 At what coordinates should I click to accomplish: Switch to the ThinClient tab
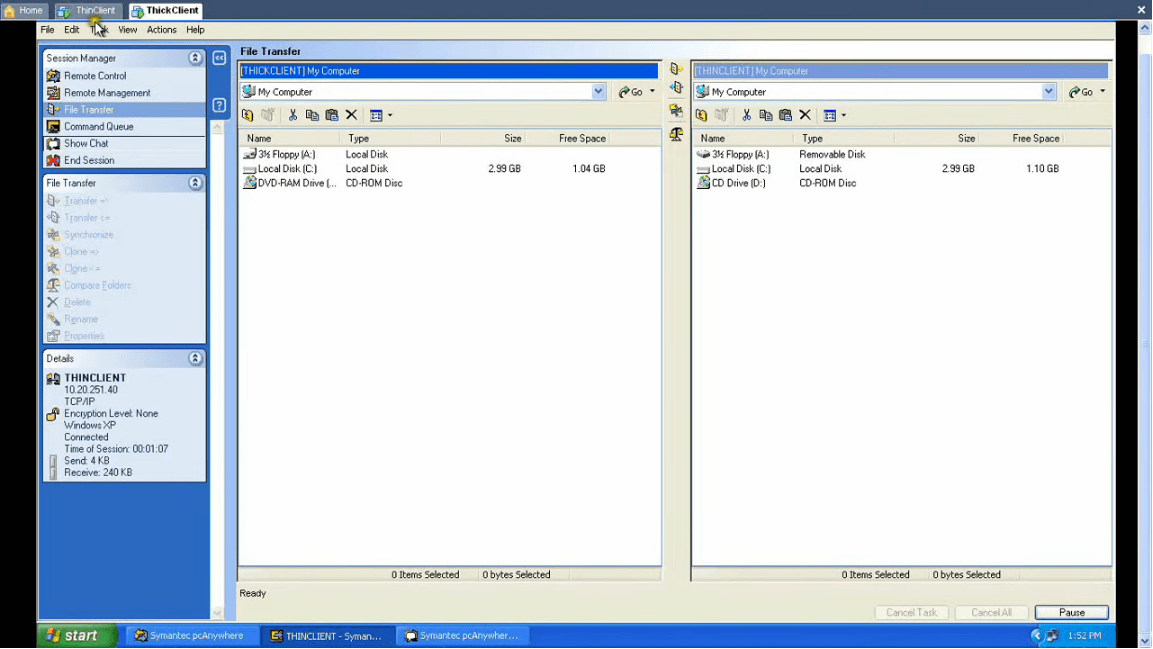click(x=87, y=10)
